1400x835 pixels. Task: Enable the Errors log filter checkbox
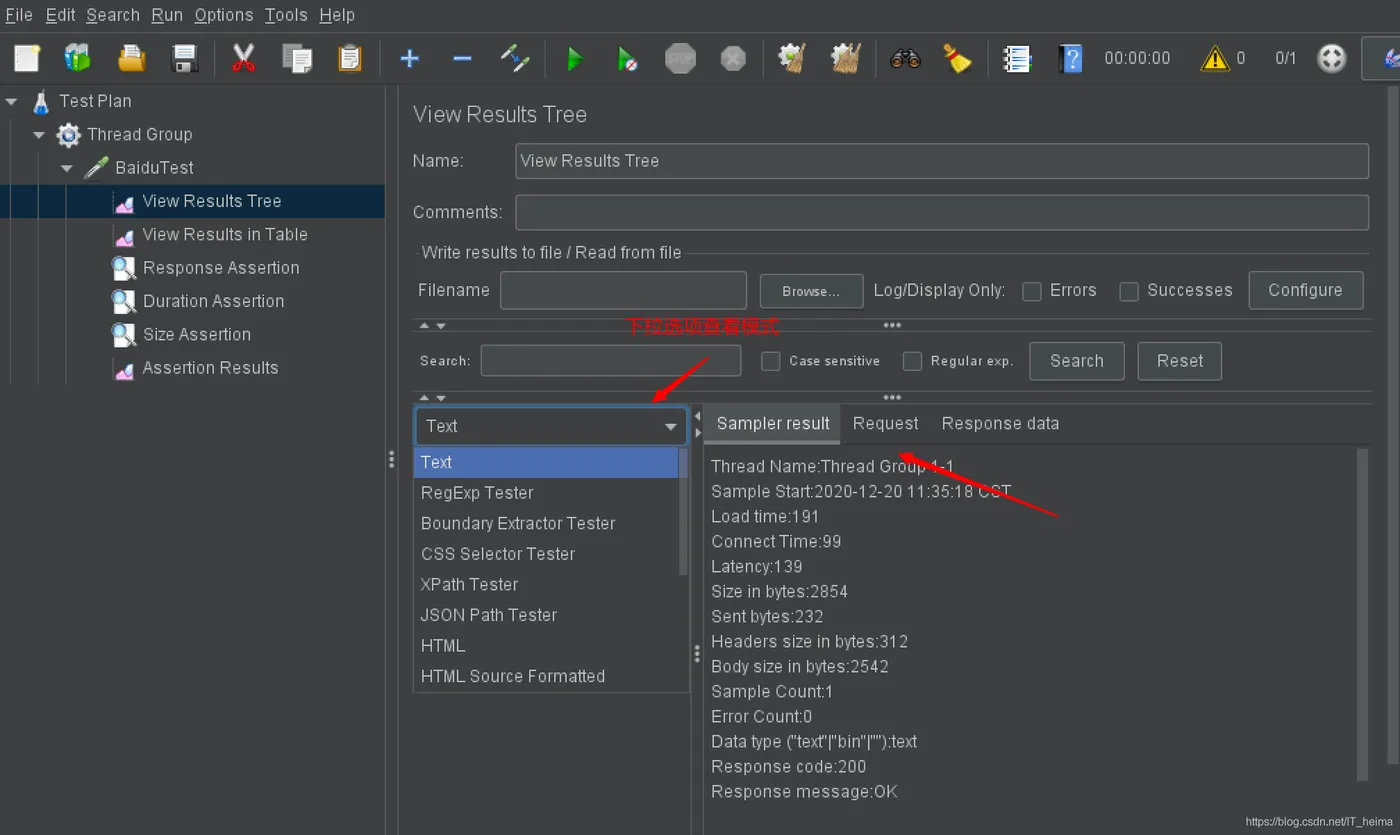[1032, 291]
